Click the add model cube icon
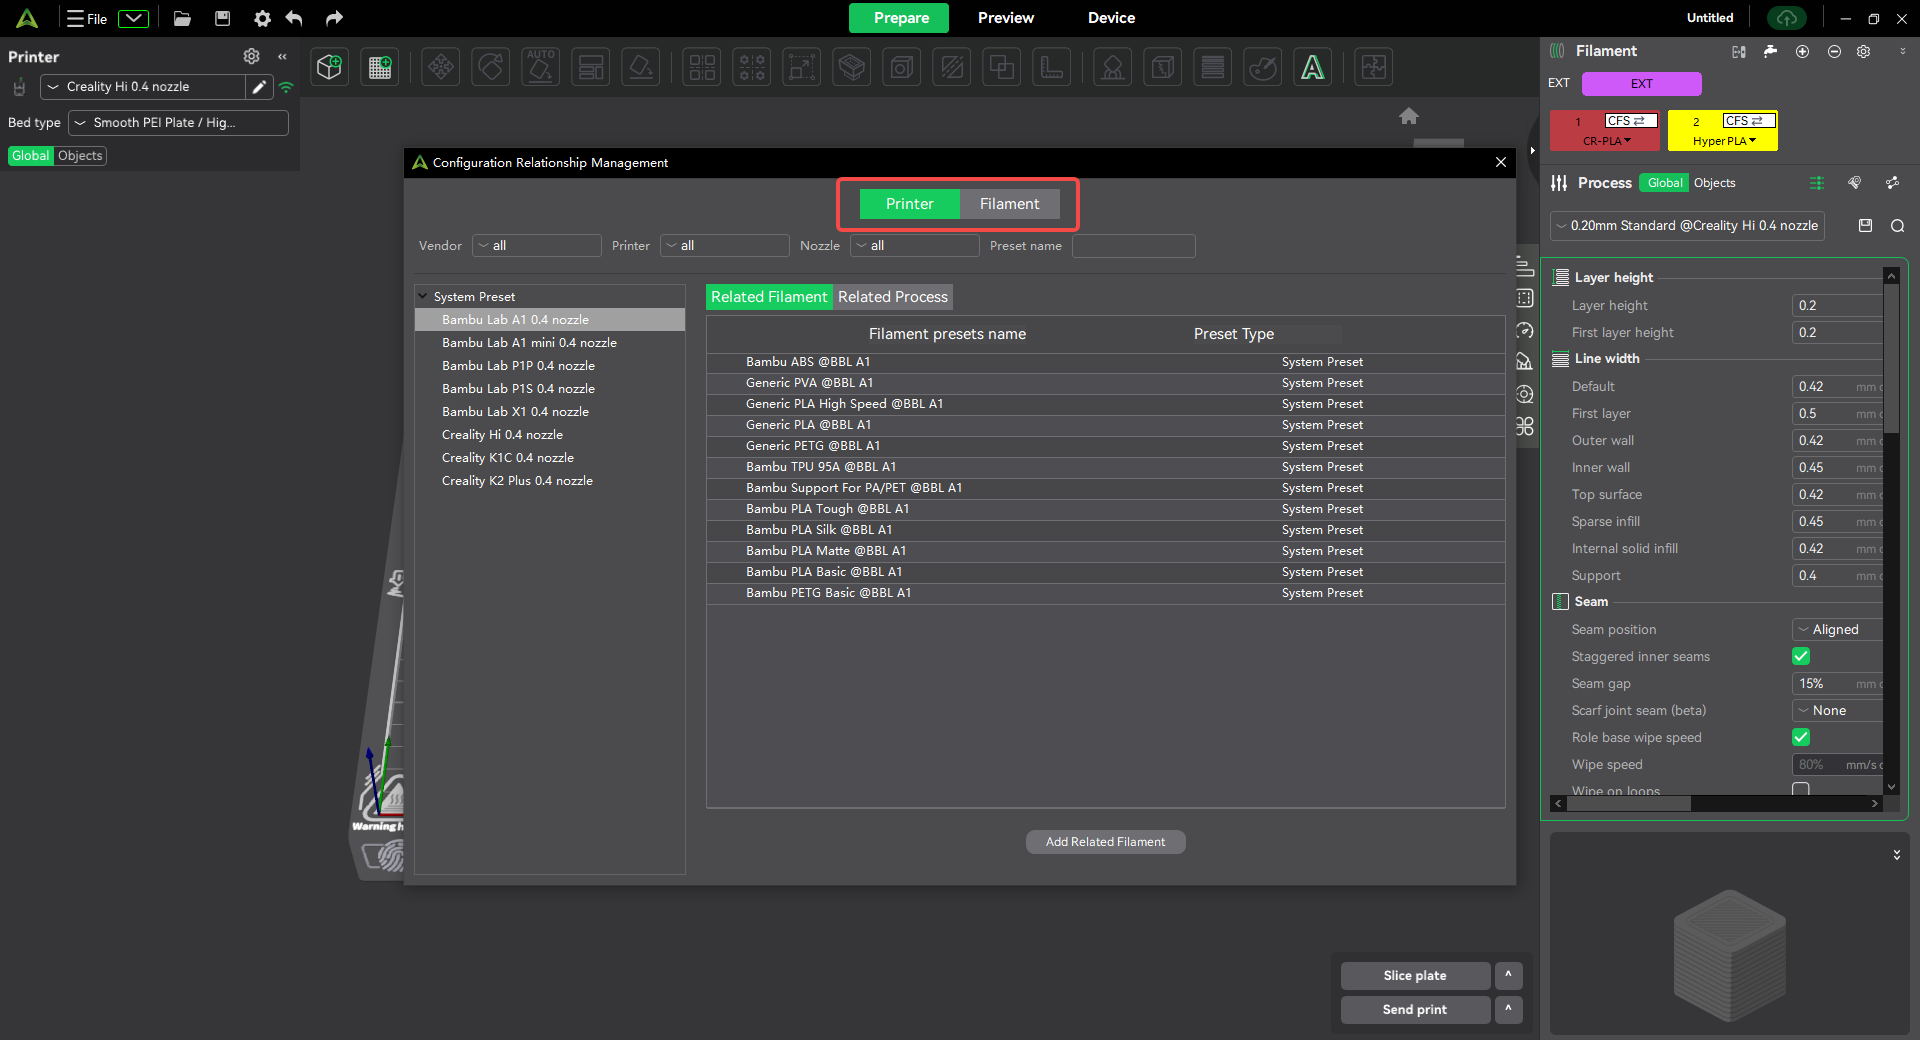Image resolution: width=1920 pixels, height=1040 pixels. pos(330,67)
